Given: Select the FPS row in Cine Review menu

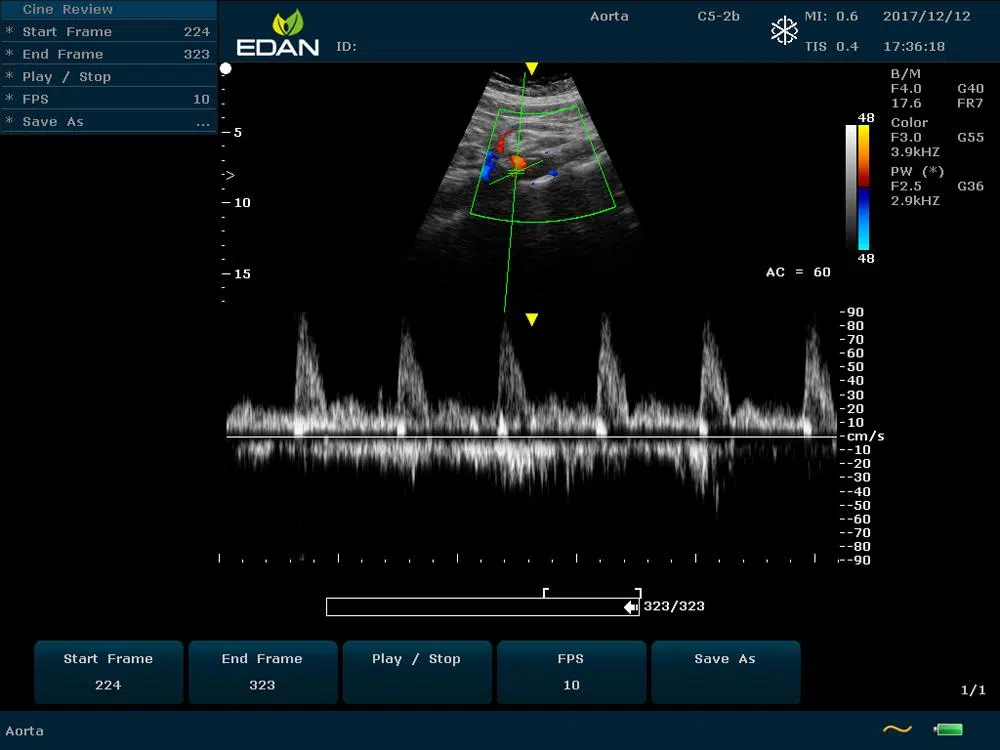Looking at the screenshot, I should click(108, 99).
